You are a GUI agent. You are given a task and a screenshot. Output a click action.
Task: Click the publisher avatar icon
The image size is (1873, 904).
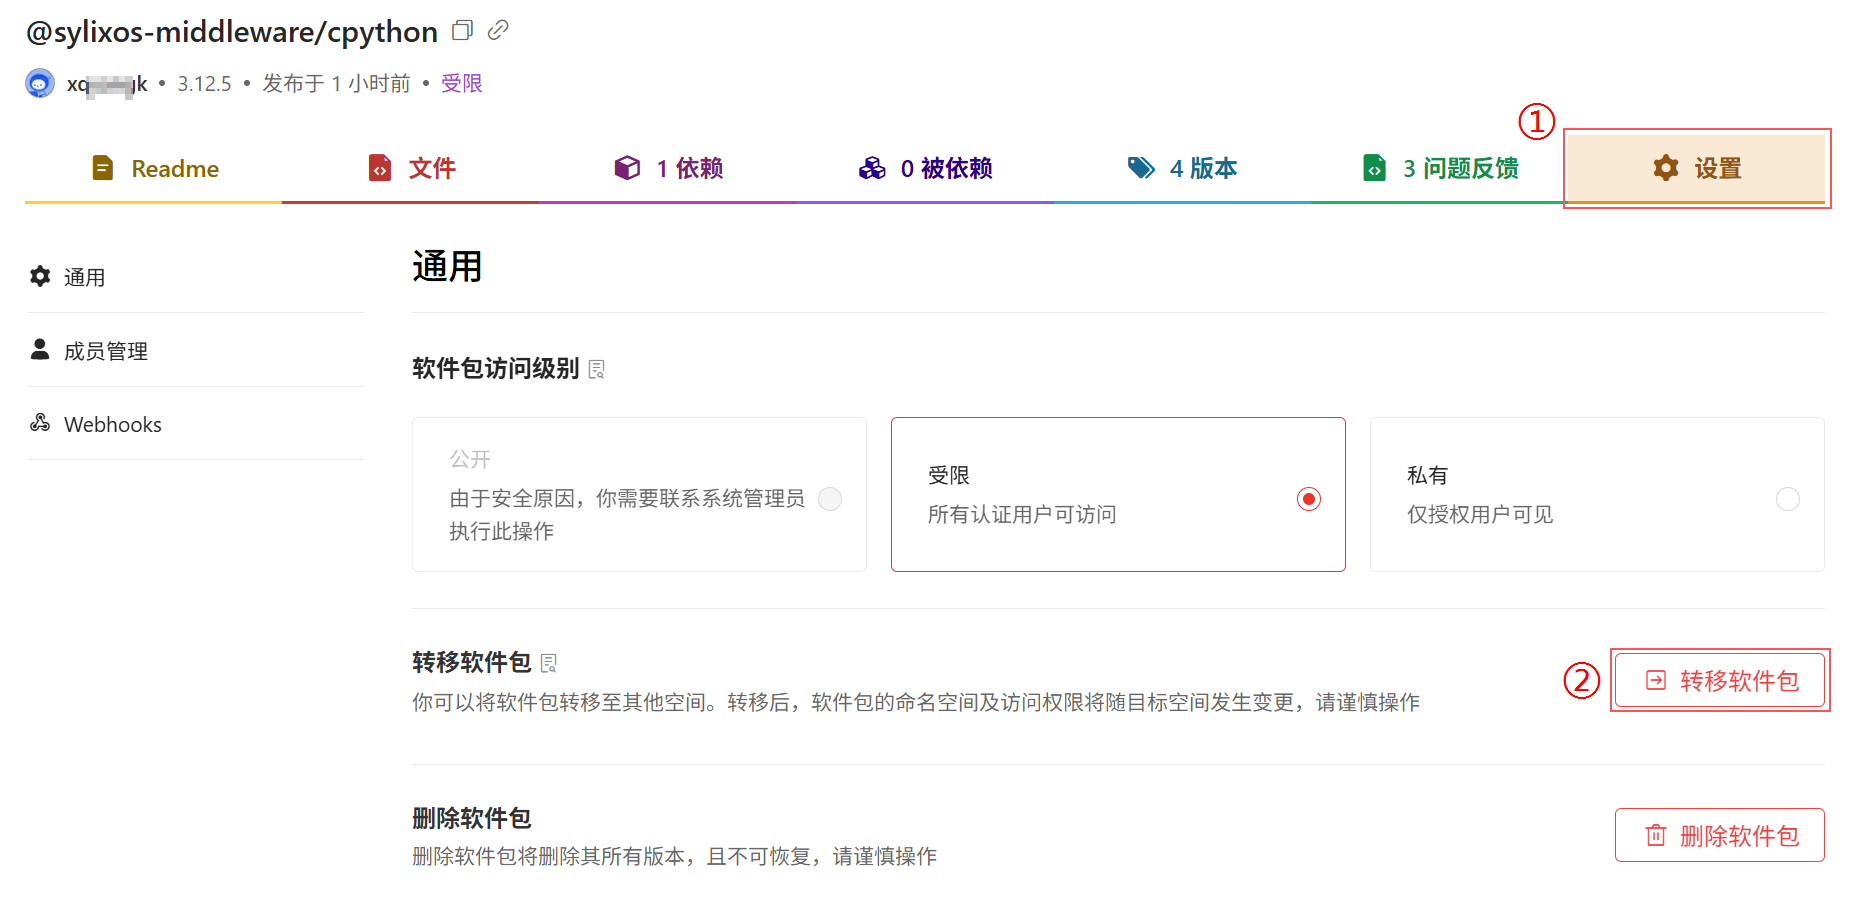pyautogui.click(x=40, y=83)
